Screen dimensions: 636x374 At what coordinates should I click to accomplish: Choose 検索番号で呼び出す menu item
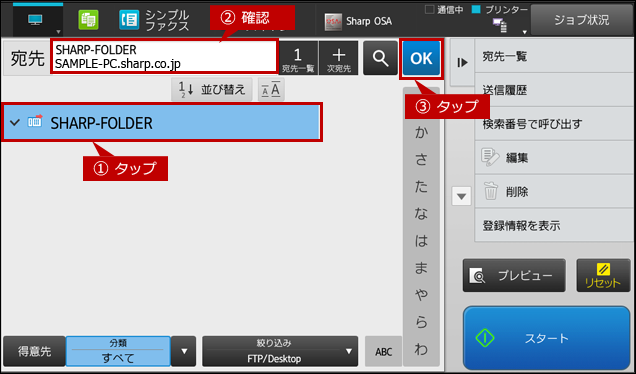point(554,124)
